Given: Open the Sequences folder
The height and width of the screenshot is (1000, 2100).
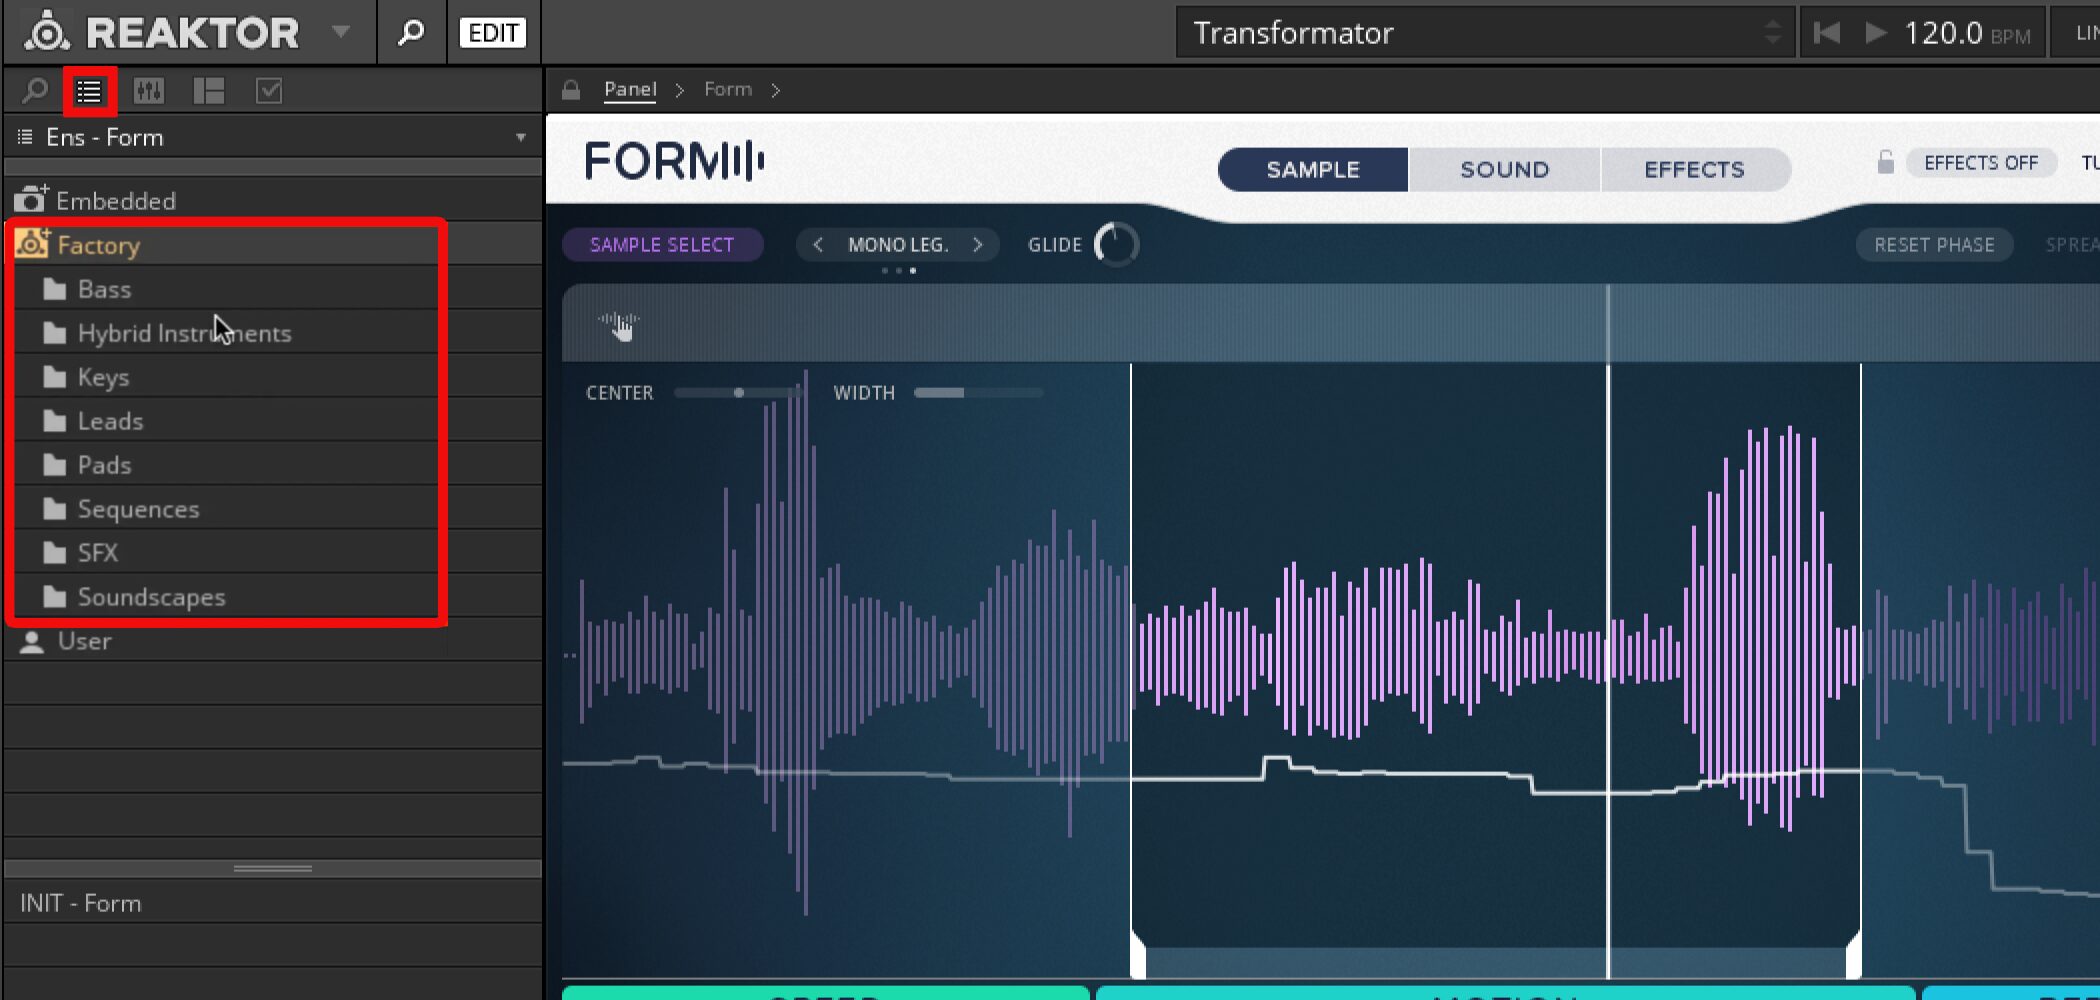Looking at the screenshot, I should [273, 509].
